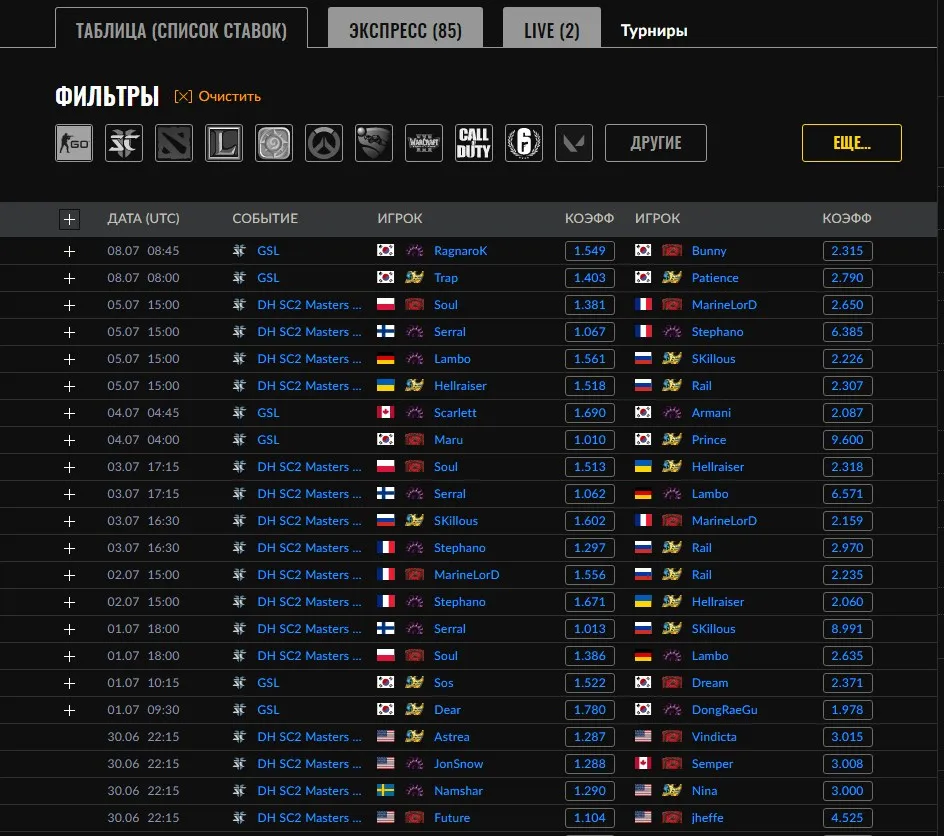Select the League of Legends filter icon

[x=224, y=143]
